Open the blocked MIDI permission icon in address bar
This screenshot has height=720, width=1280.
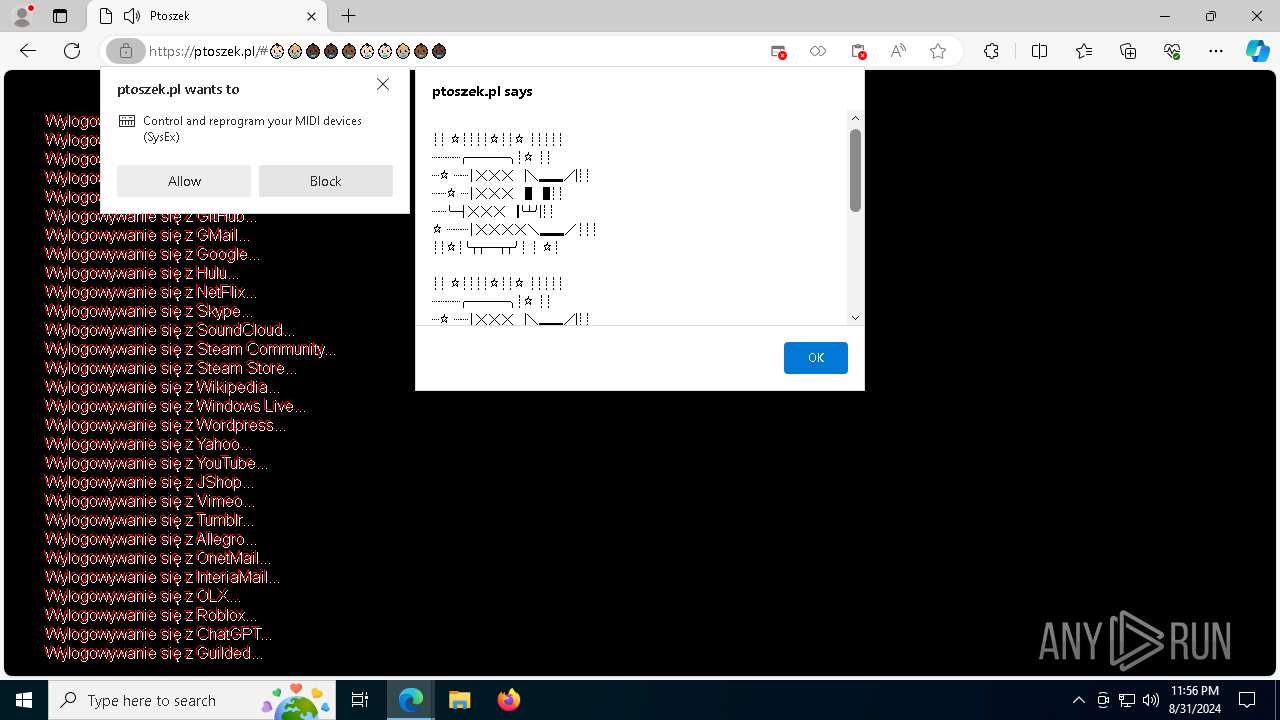858,52
